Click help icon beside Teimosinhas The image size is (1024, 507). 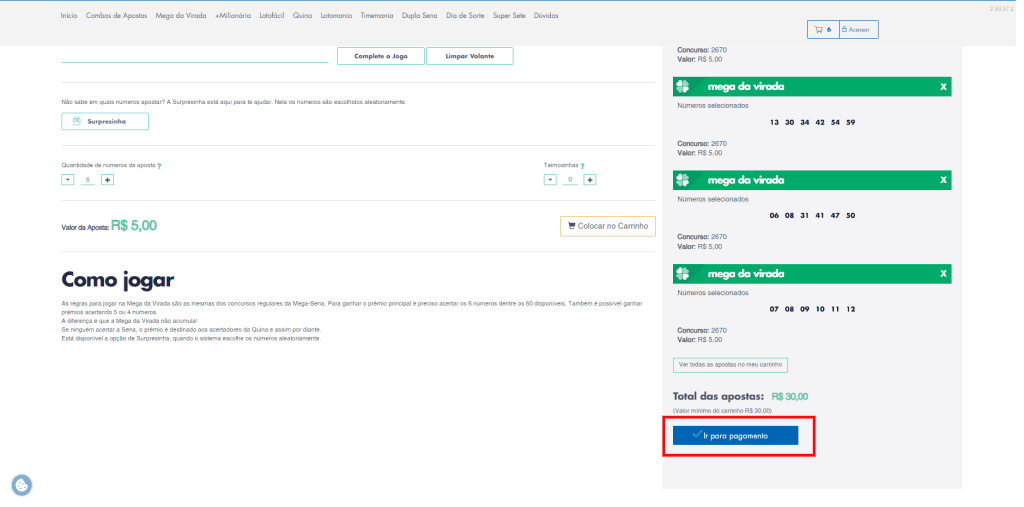point(582,166)
